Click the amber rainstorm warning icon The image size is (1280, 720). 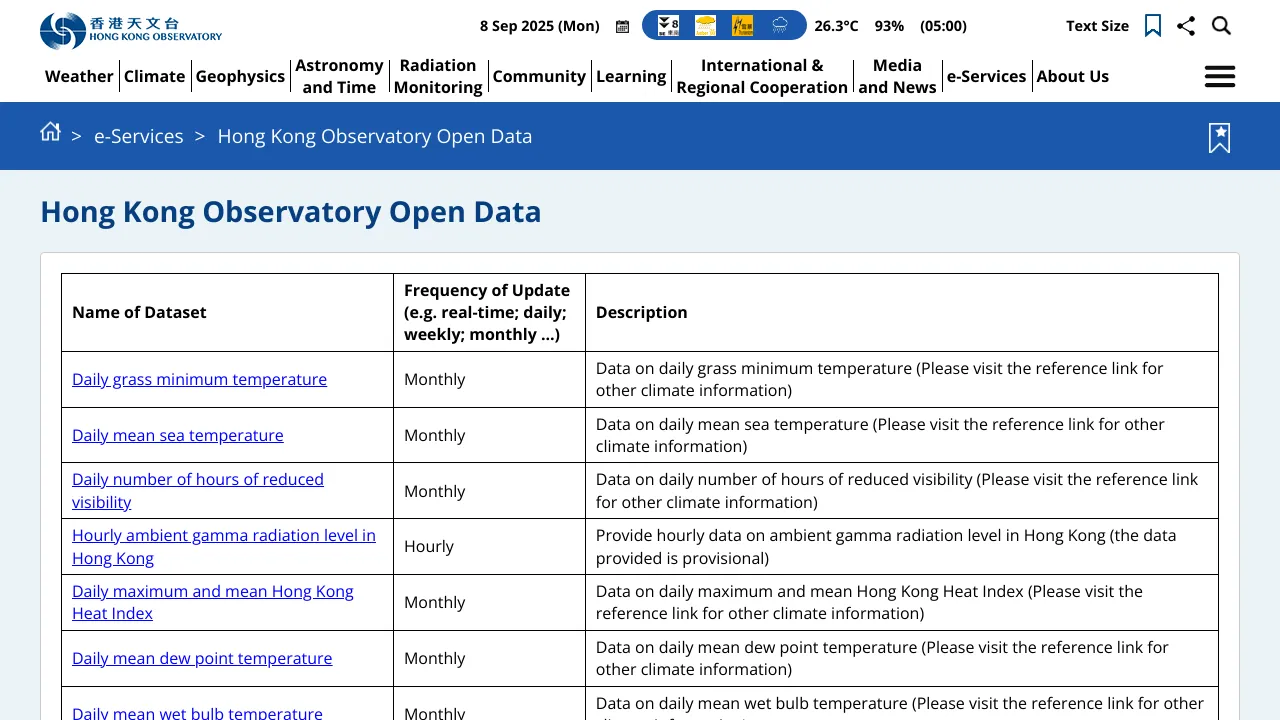pos(705,26)
